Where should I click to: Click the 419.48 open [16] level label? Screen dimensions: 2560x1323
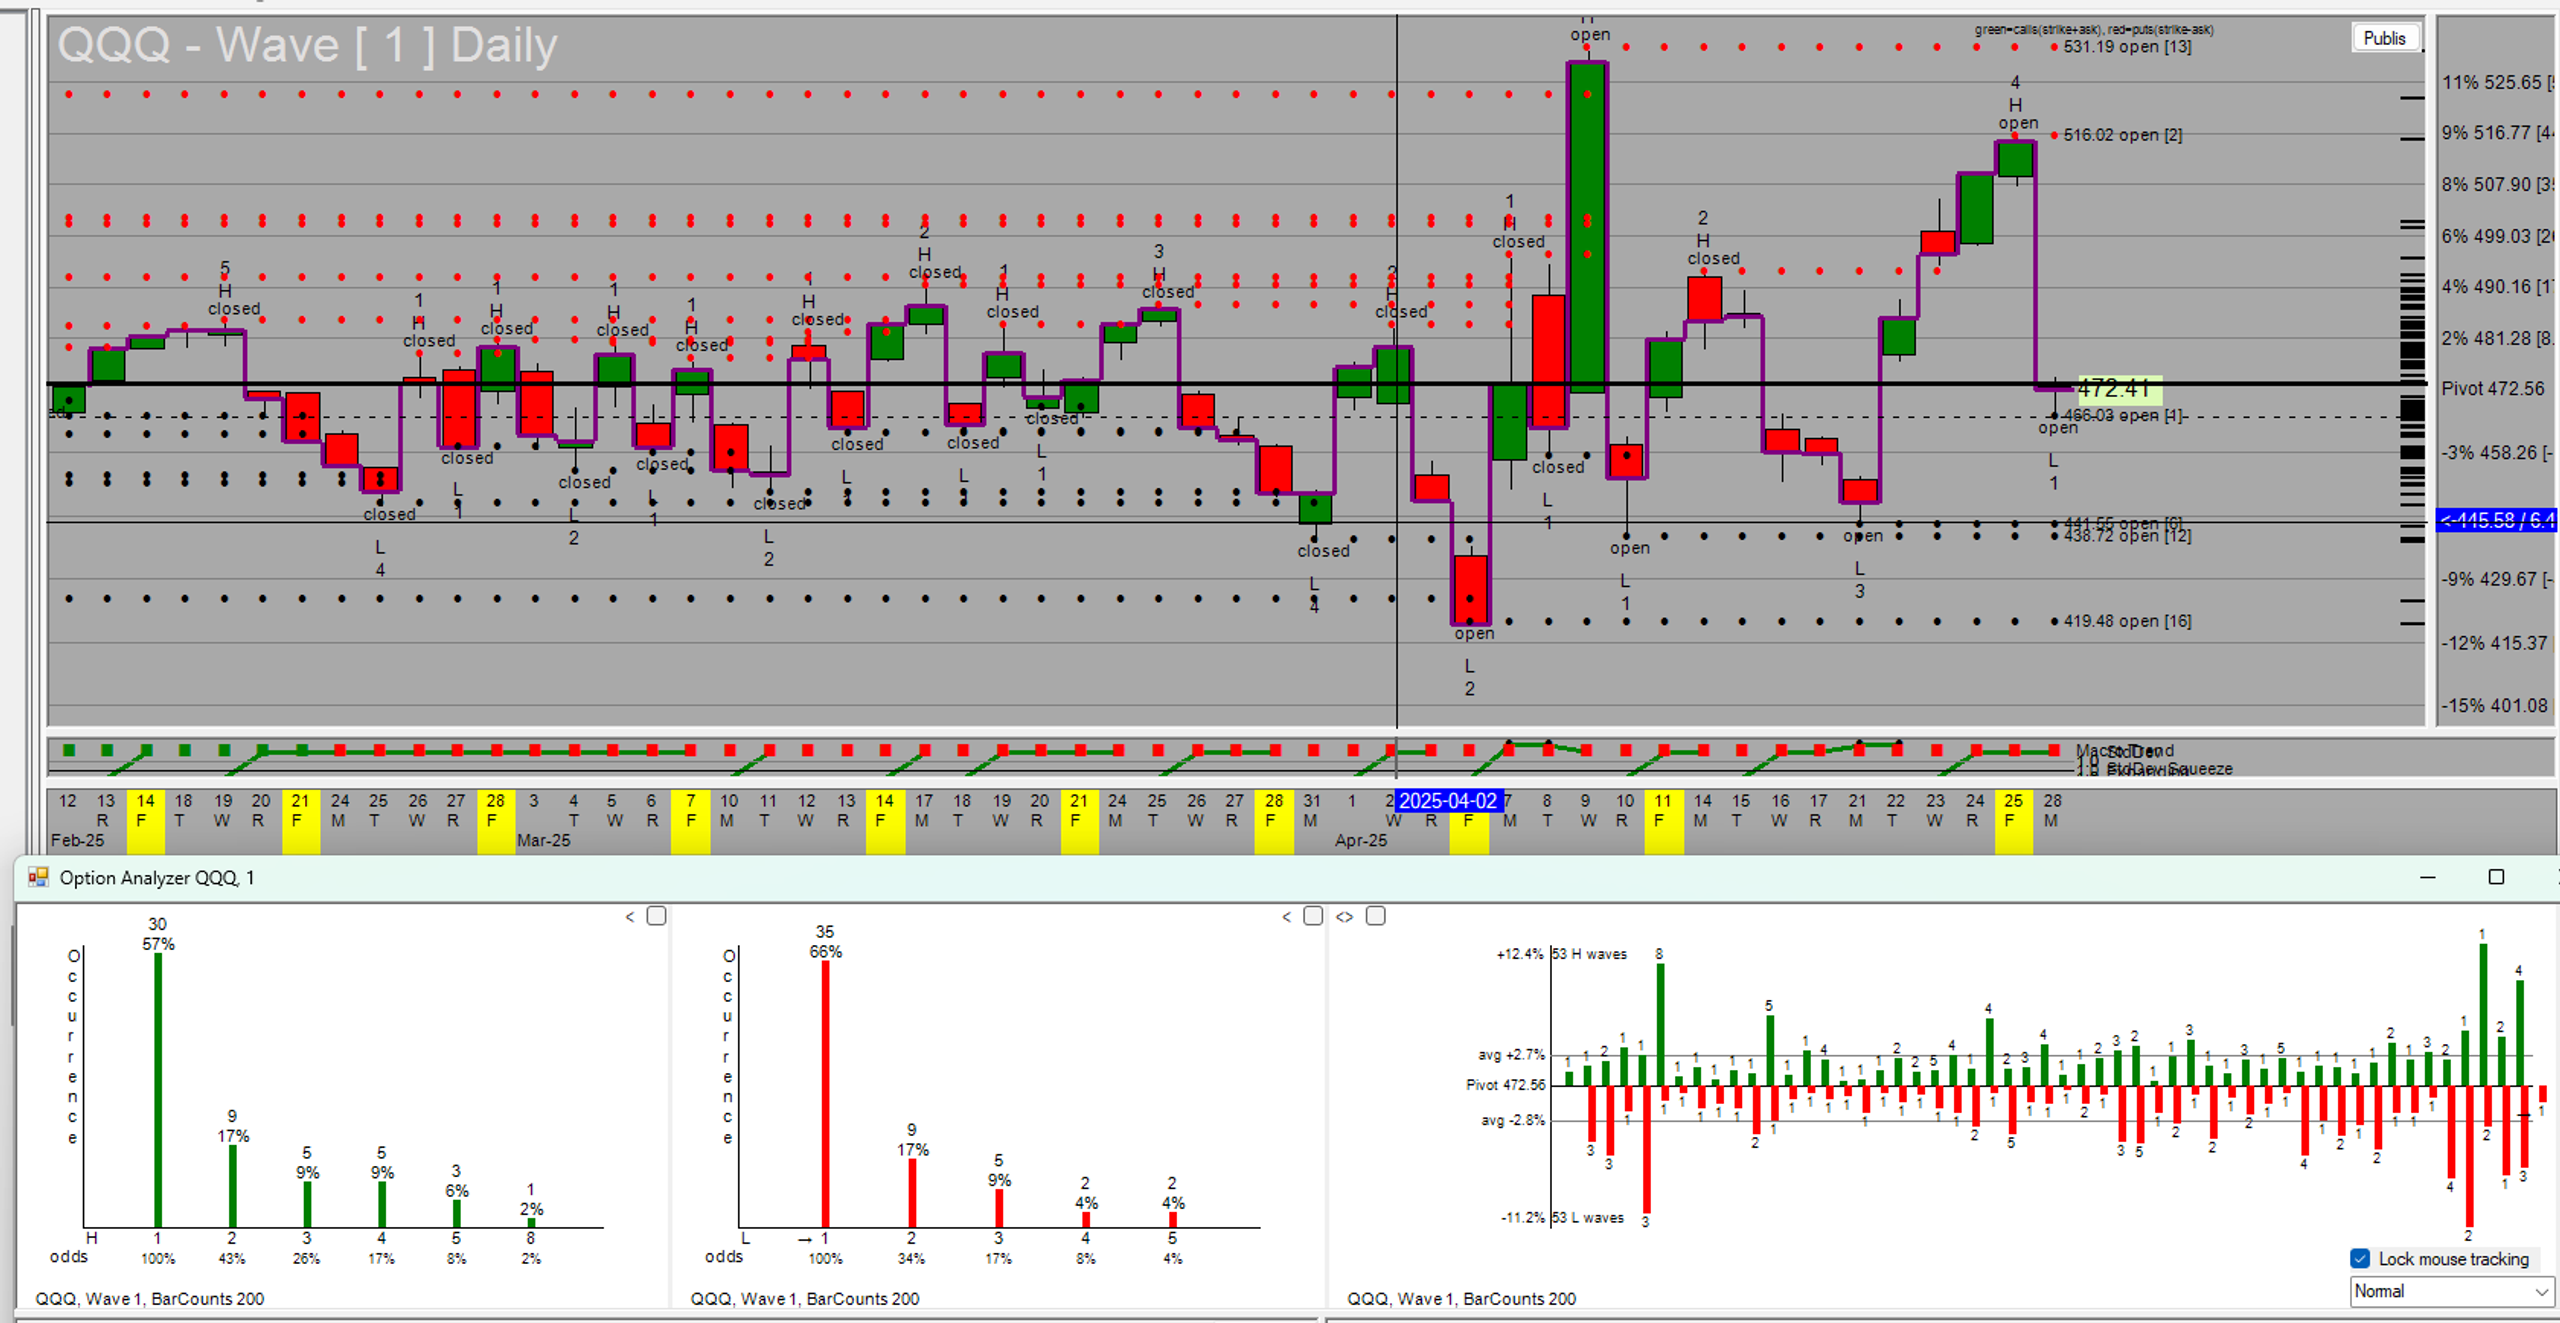click(2127, 621)
